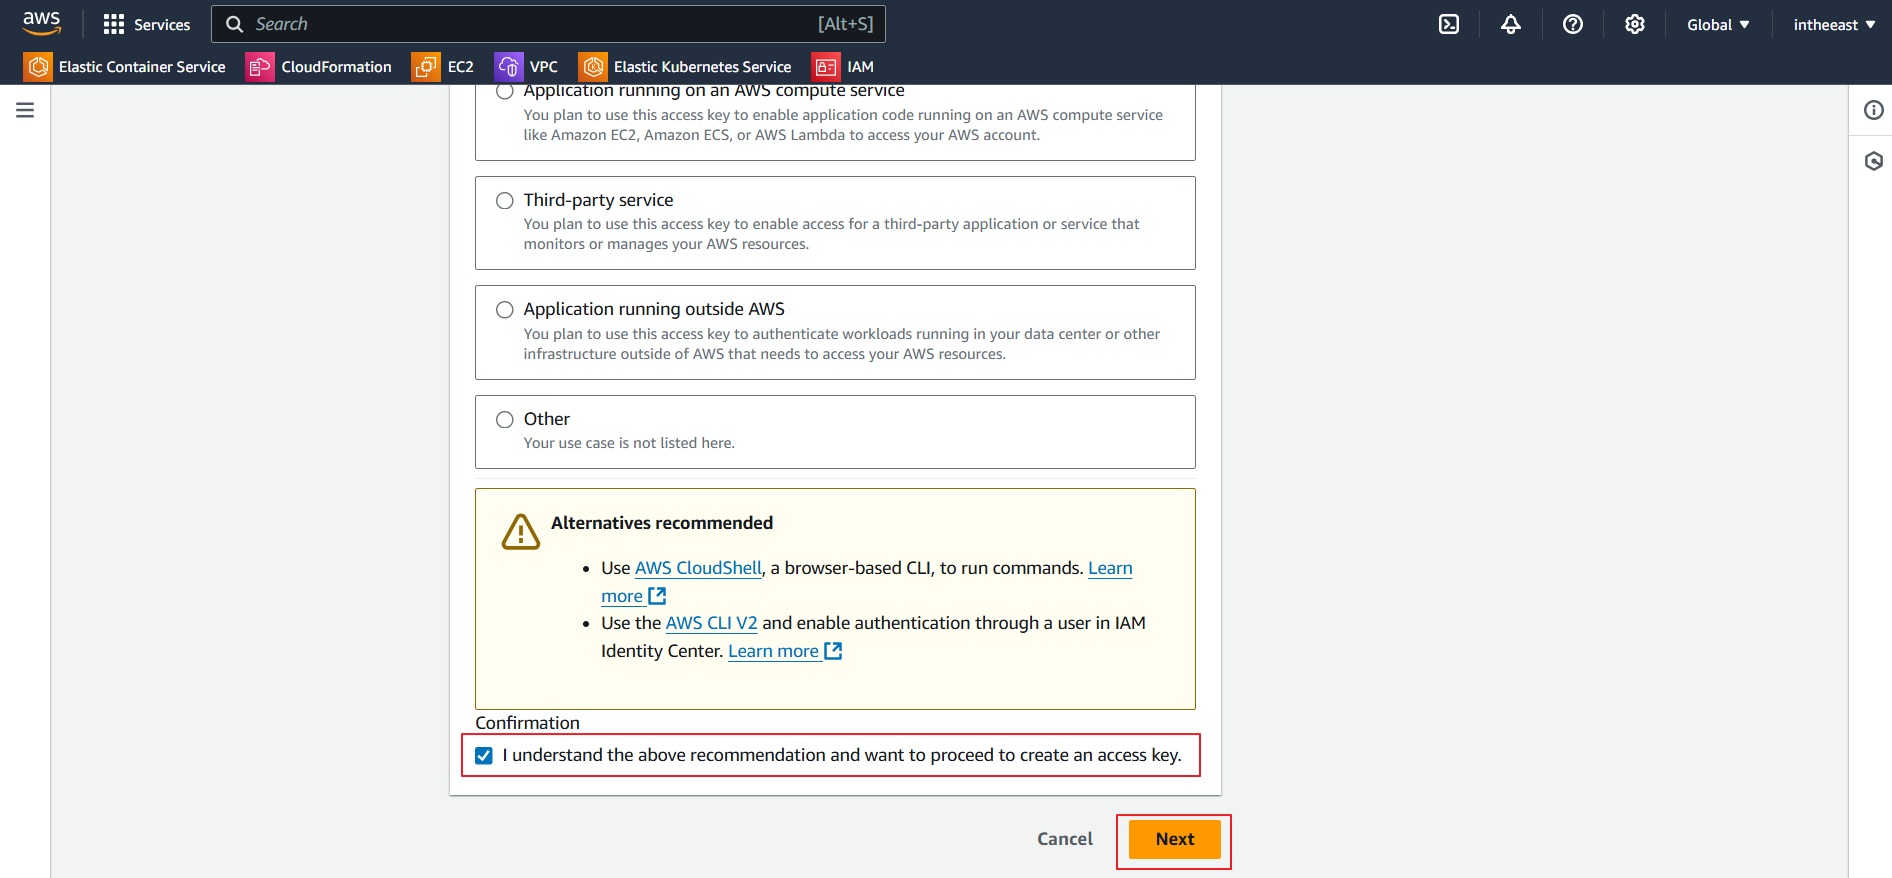Click the Confirmation label
The image size is (1892, 878).
[x=527, y=723]
